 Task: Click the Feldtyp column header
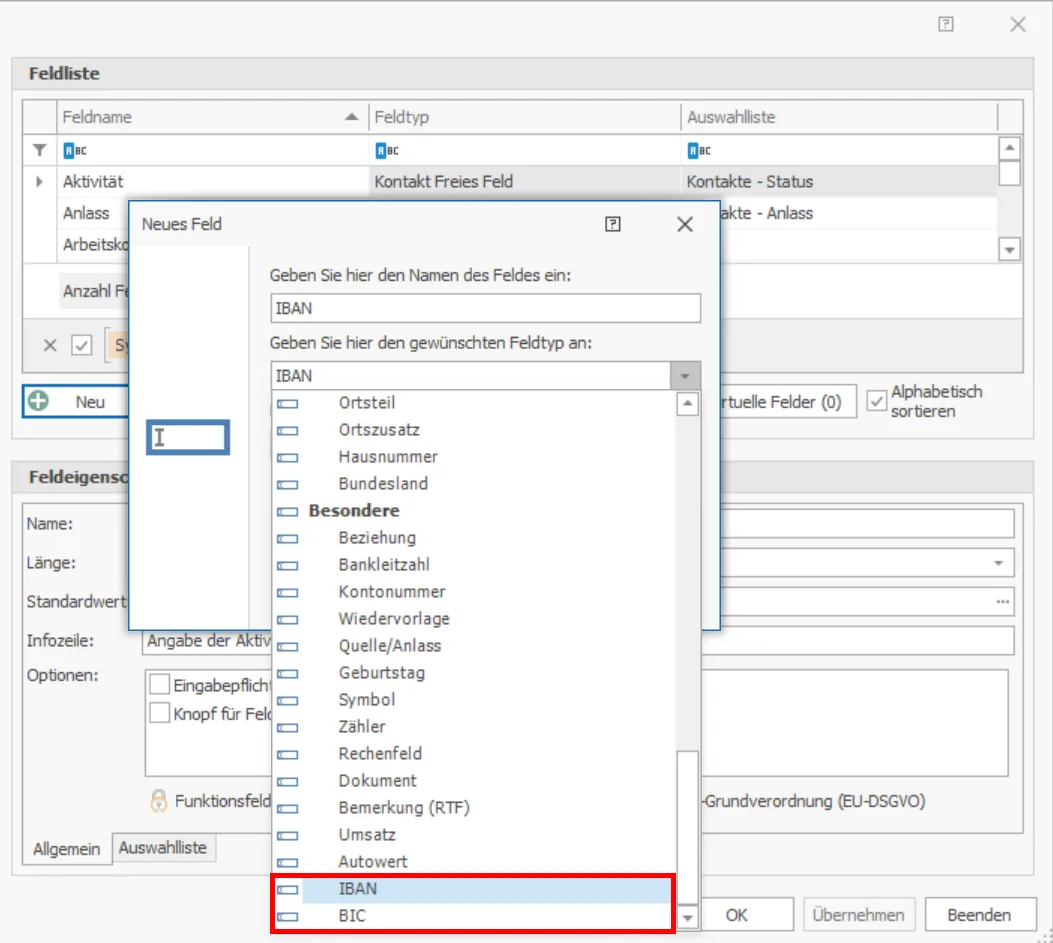point(524,117)
